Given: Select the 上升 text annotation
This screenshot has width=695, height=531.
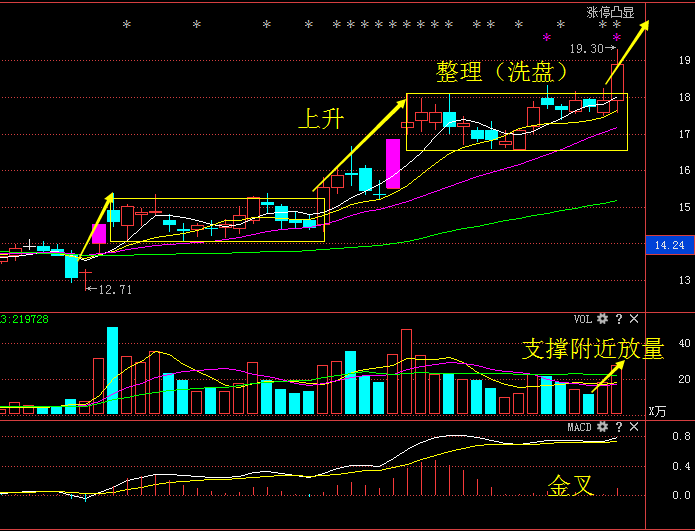Looking at the screenshot, I should (321, 118).
